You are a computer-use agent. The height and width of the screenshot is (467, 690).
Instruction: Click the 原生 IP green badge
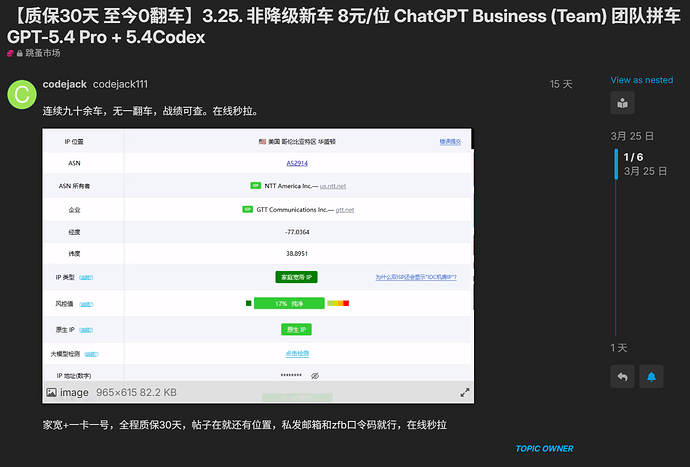point(296,330)
